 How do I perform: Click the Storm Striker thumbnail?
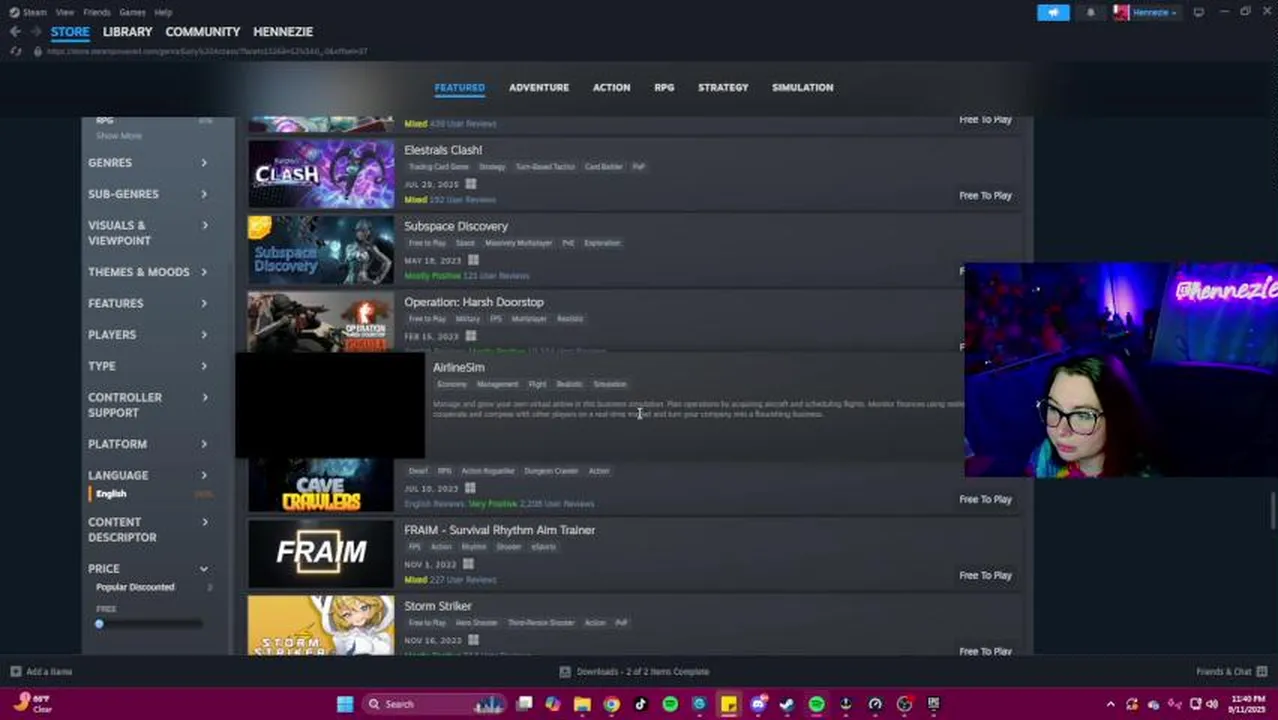pyautogui.click(x=321, y=625)
